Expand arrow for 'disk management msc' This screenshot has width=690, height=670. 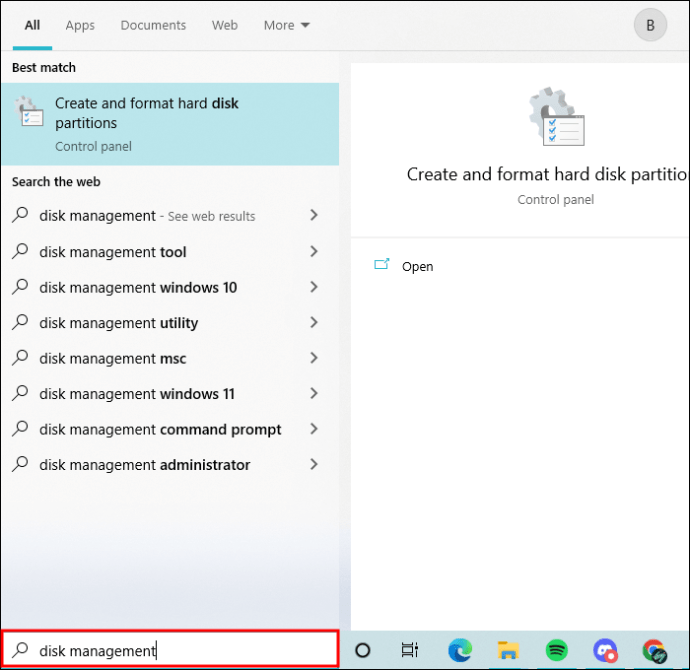tap(314, 358)
